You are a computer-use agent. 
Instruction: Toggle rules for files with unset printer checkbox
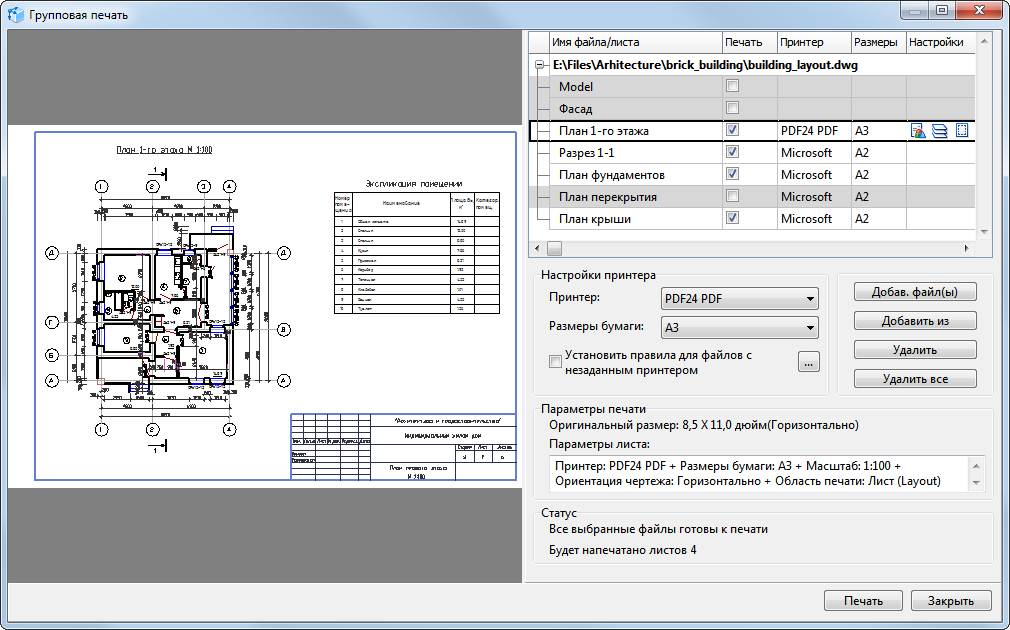[x=556, y=361]
